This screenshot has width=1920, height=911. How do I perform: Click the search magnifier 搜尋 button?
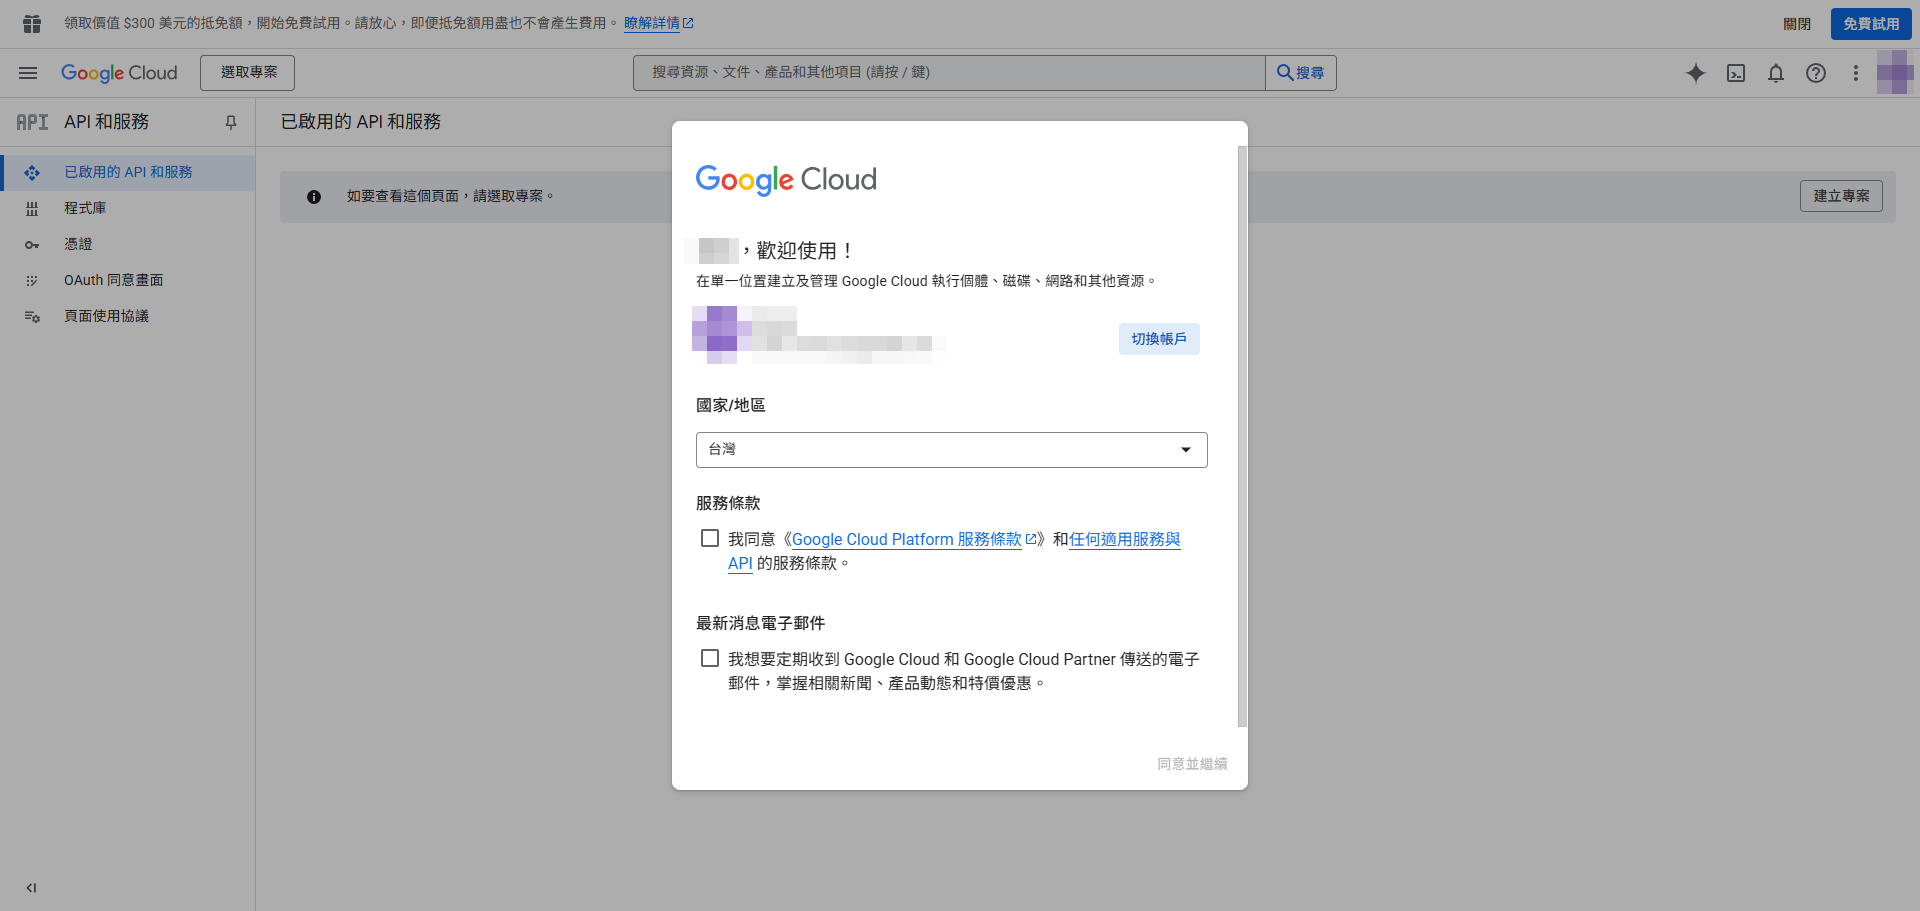click(x=1300, y=72)
